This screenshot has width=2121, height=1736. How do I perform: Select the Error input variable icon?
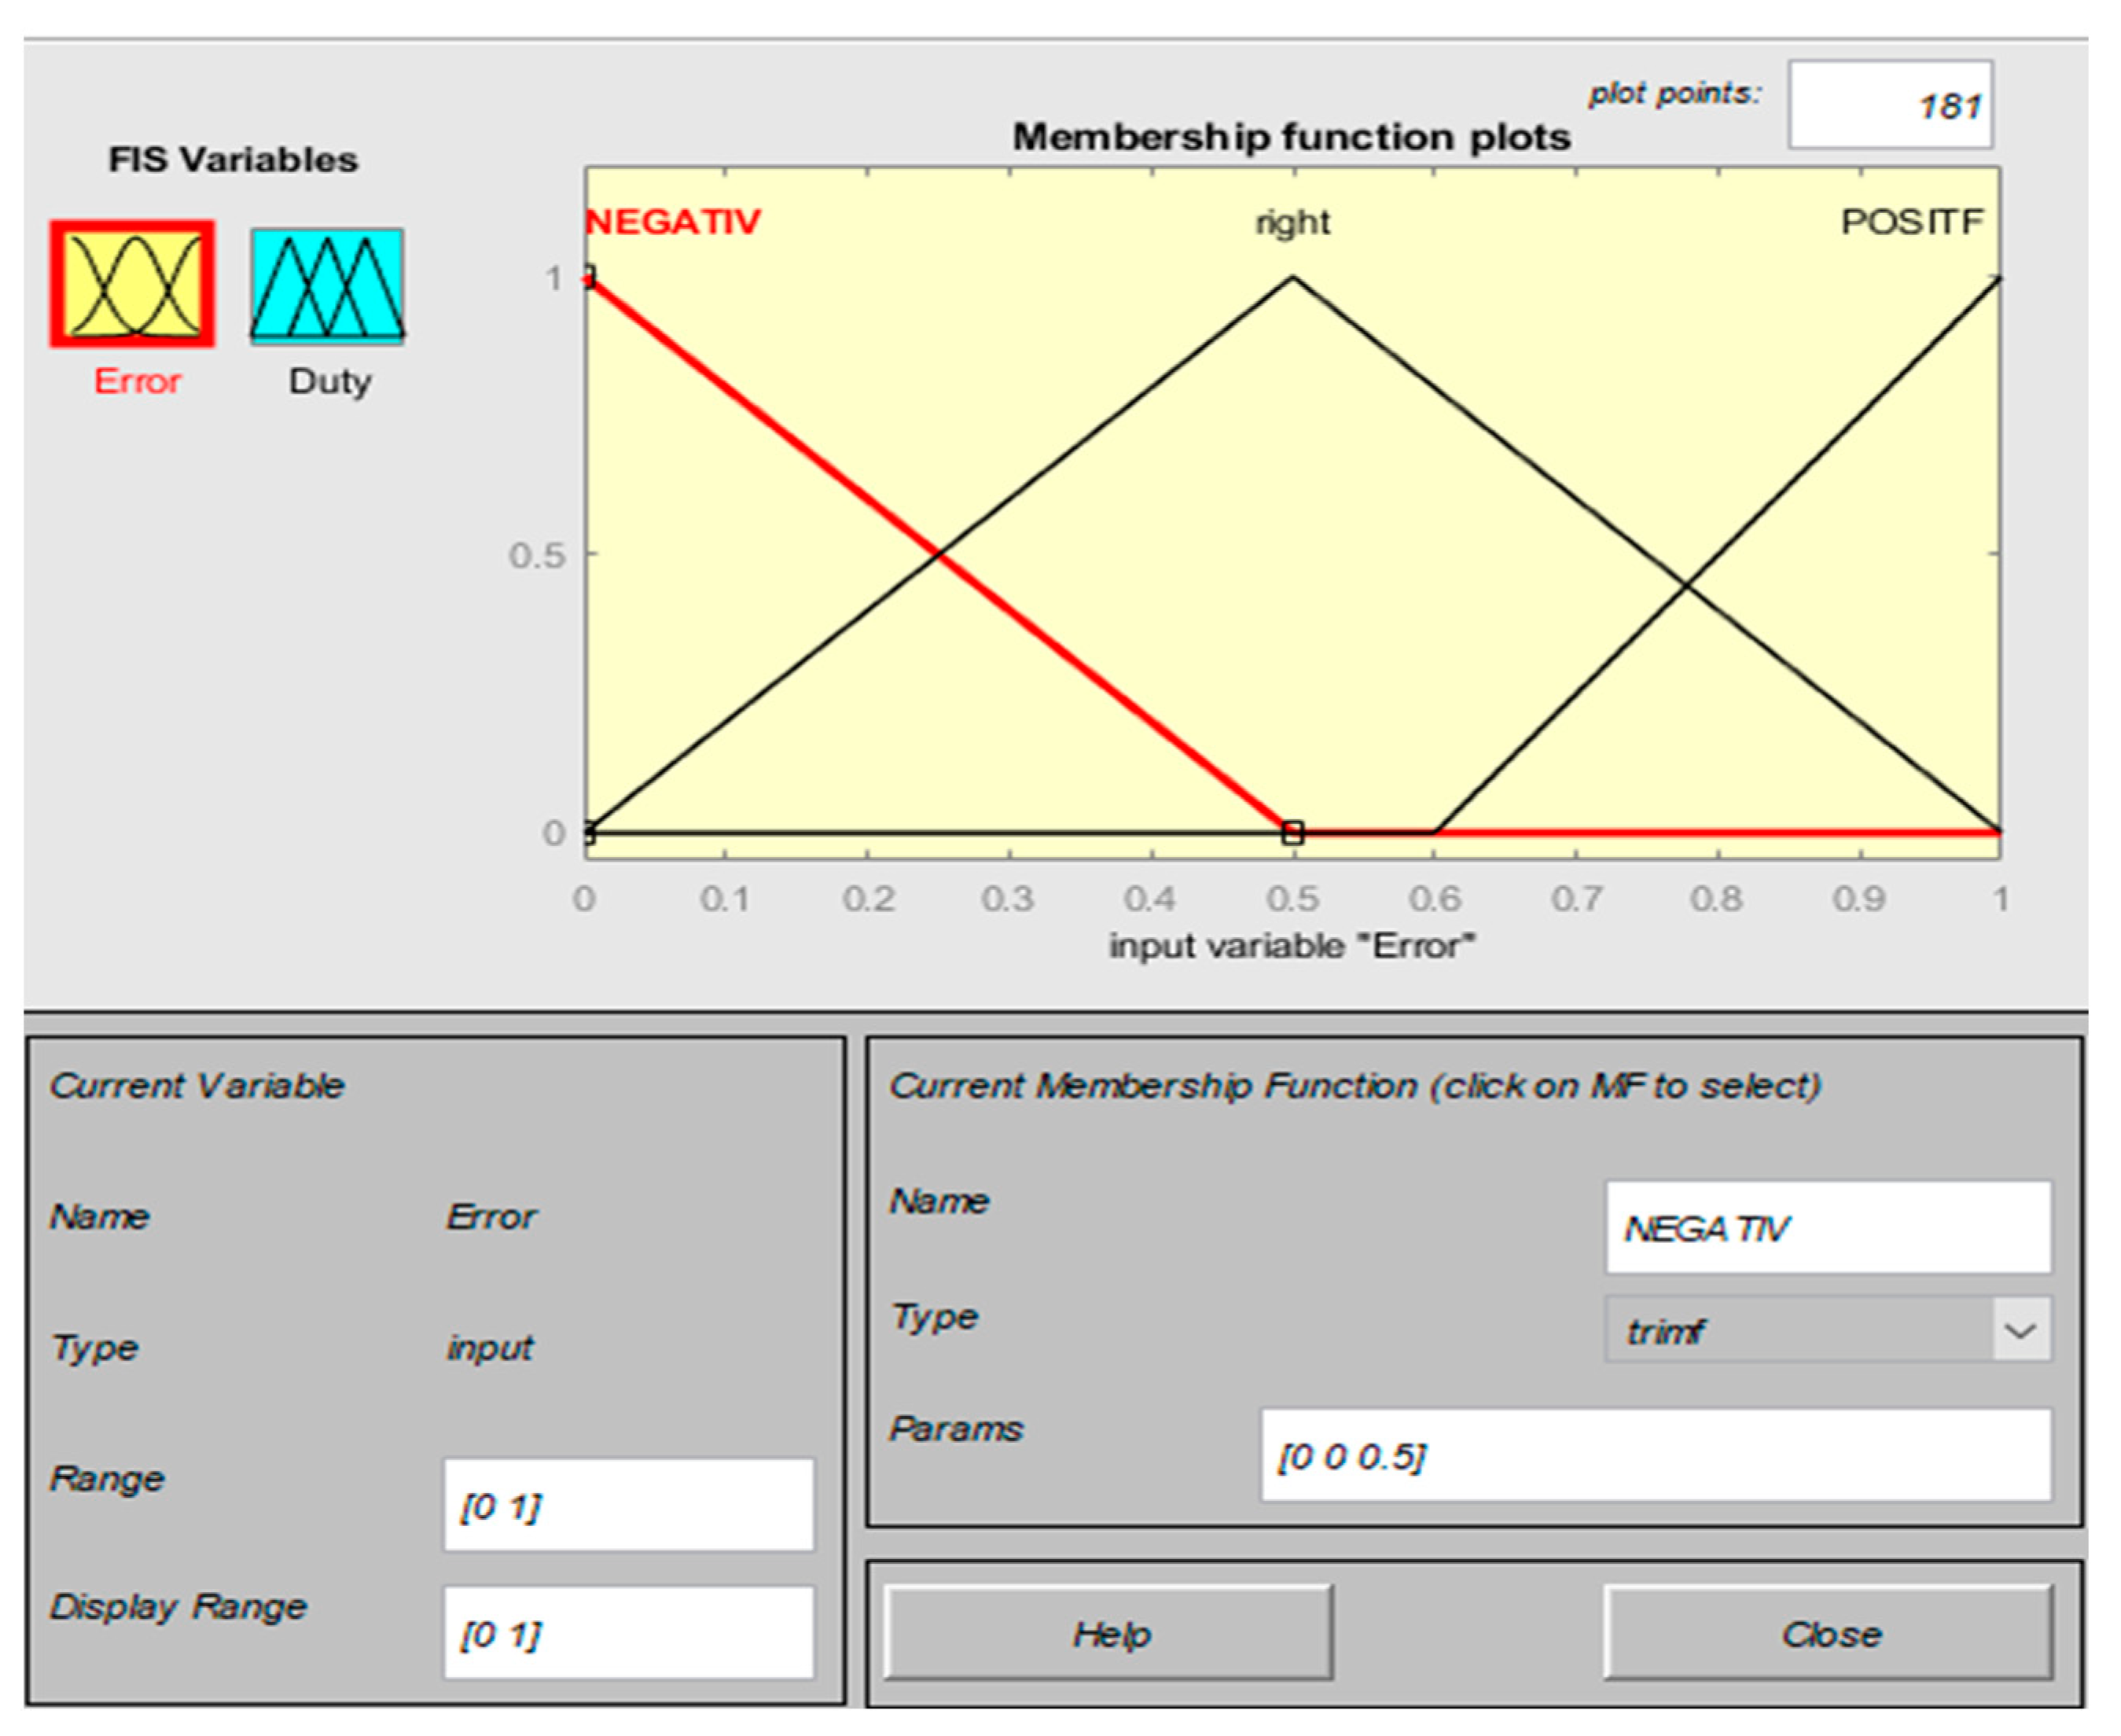[132, 284]
